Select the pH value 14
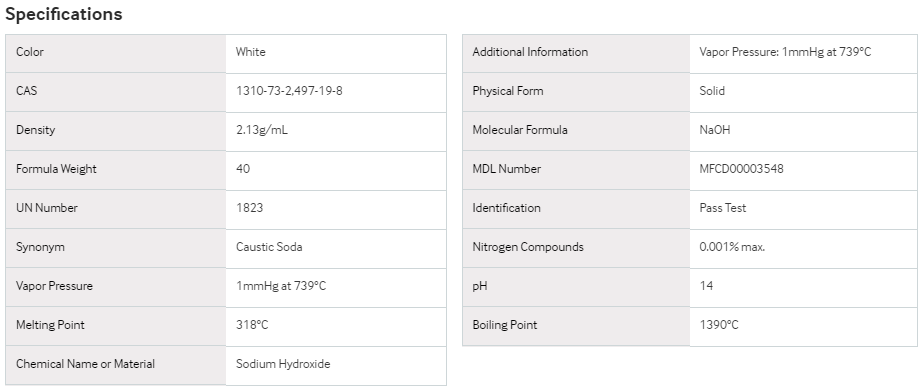924x392 pixels. click(706, 286)
